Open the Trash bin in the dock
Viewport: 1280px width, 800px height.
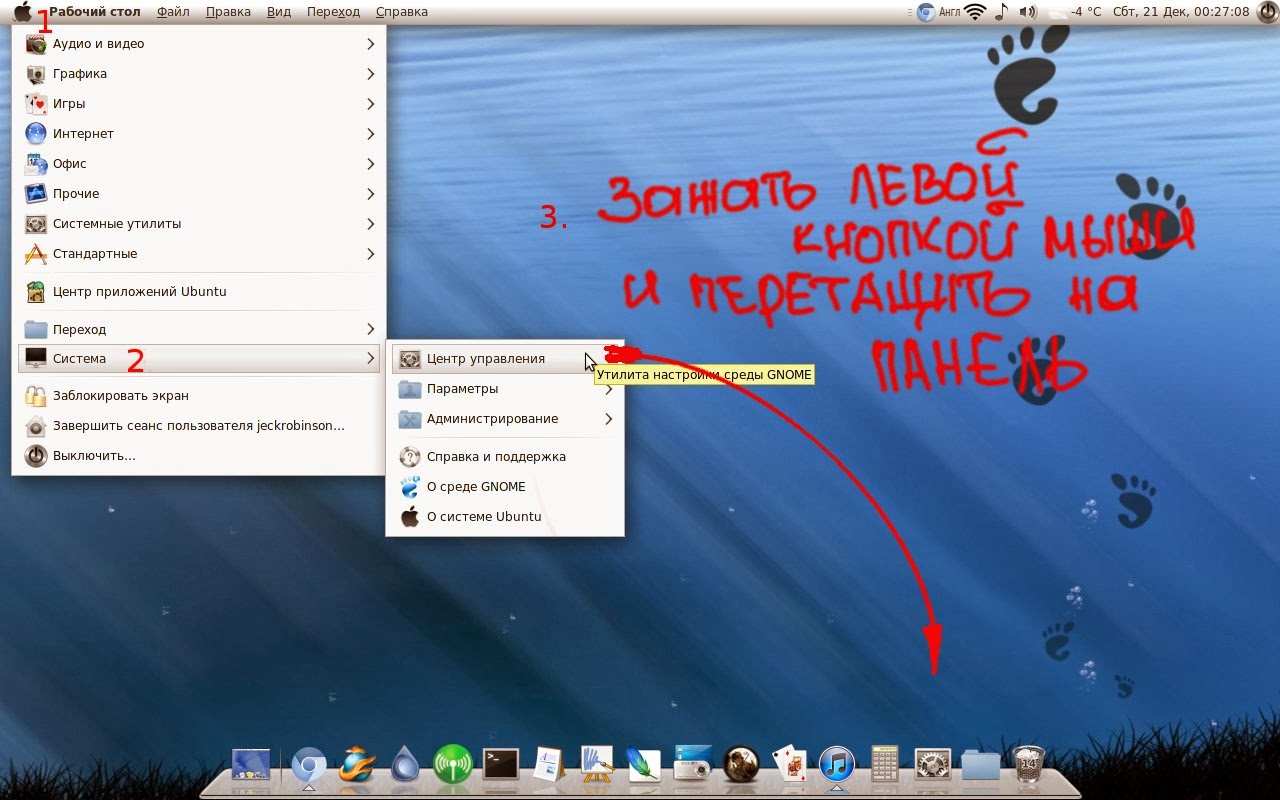(1029, 764)
